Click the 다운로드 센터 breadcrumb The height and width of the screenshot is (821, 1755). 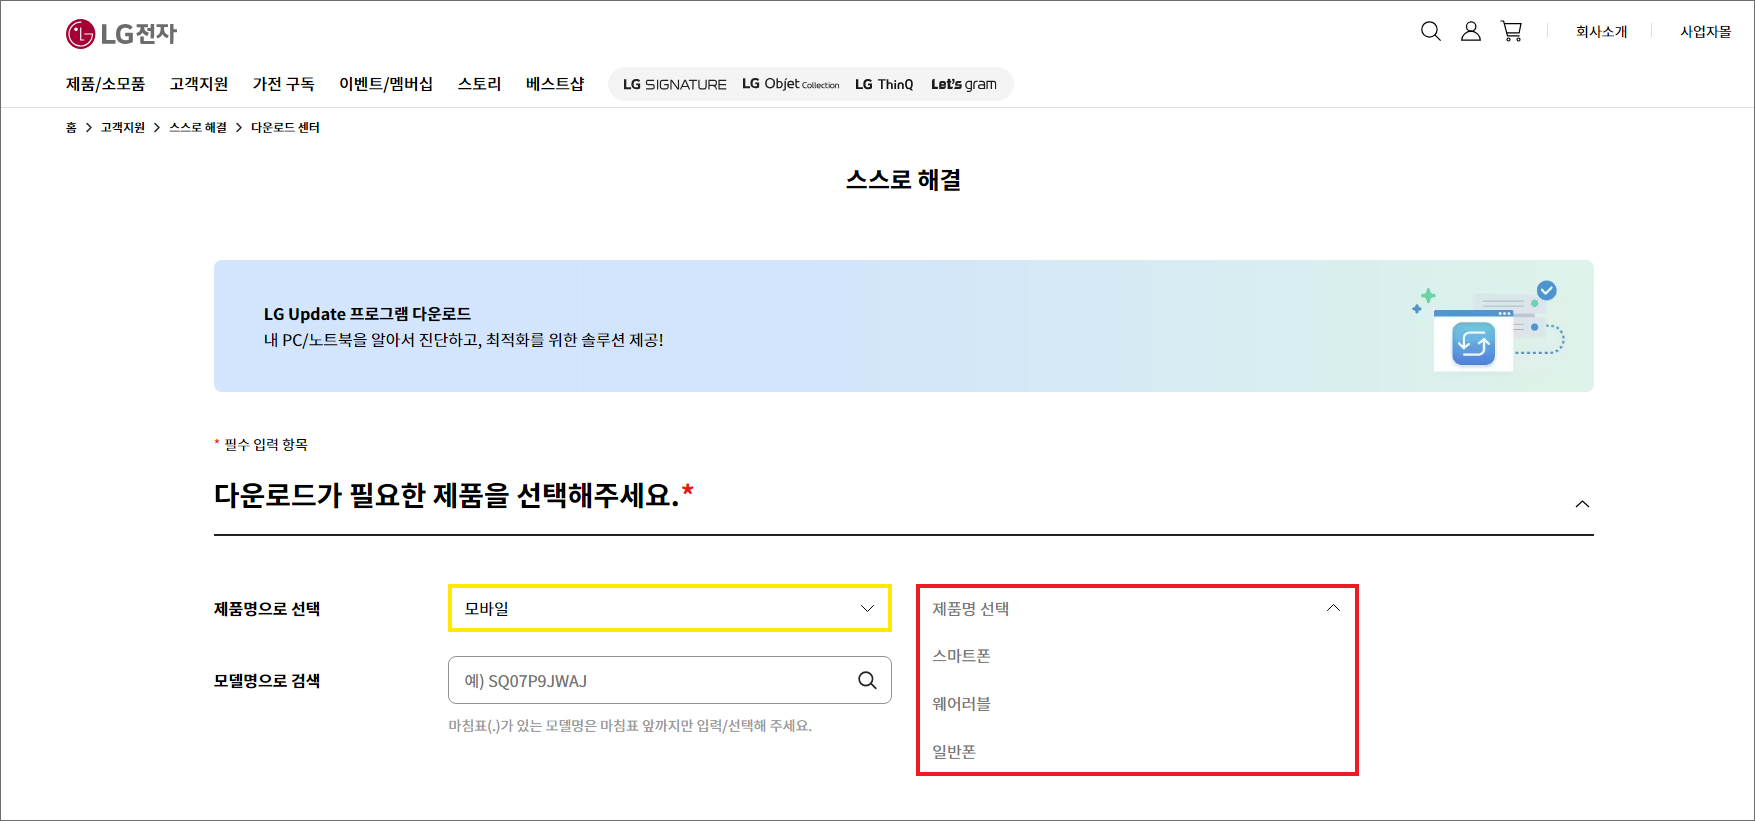[x=285, y=128]
